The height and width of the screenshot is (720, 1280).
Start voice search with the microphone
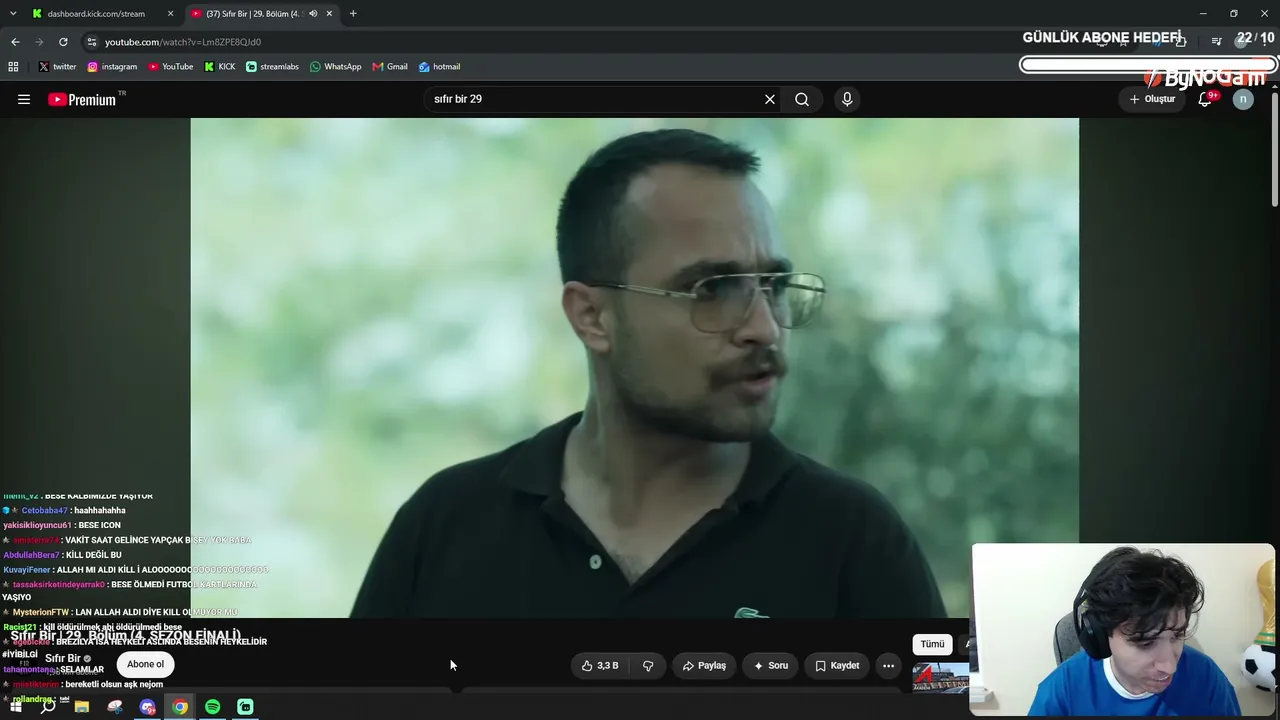coord(847,99)
